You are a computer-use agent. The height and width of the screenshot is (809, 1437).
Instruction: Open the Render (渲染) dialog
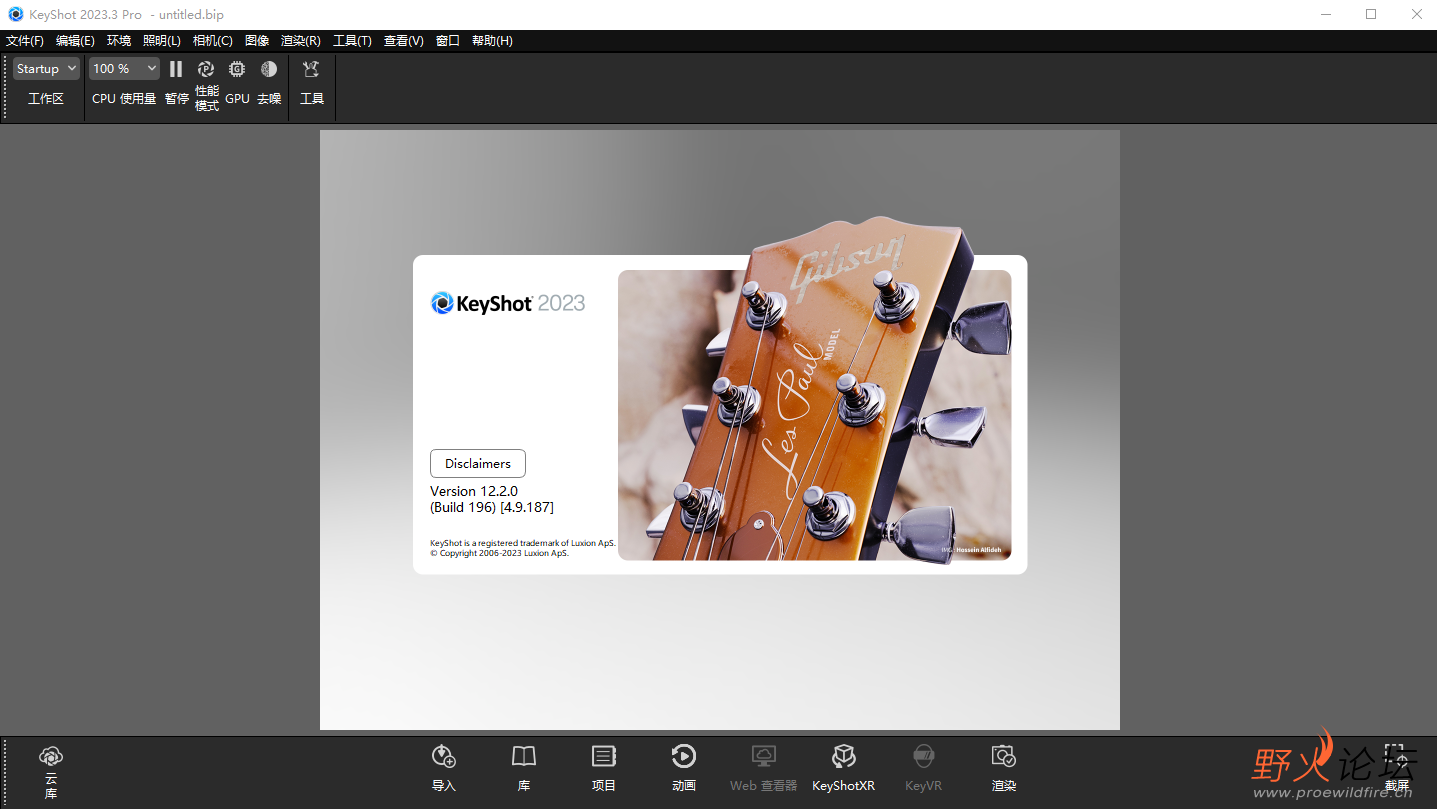[x=1004, y=756]
